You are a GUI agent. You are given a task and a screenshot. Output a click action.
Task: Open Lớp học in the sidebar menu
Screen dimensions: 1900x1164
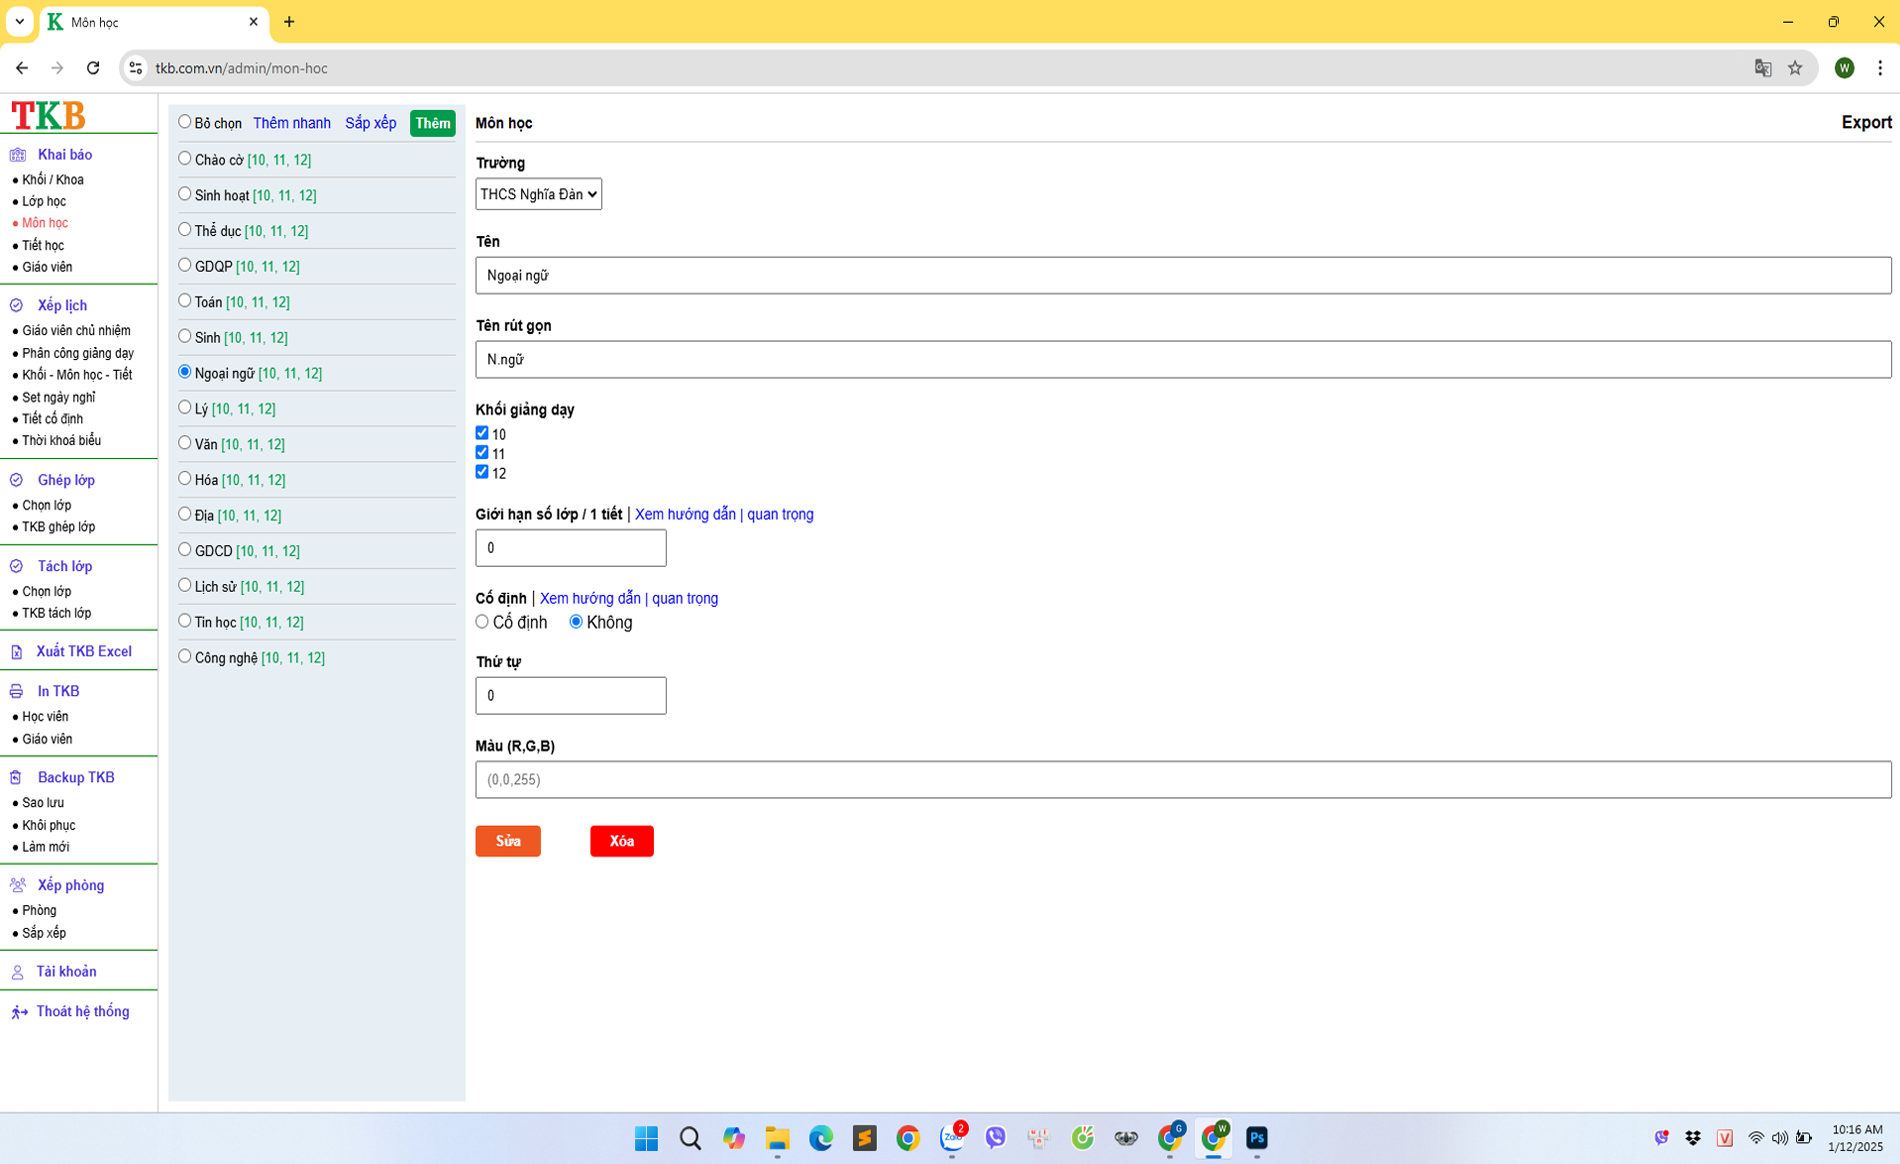point(44,201)
